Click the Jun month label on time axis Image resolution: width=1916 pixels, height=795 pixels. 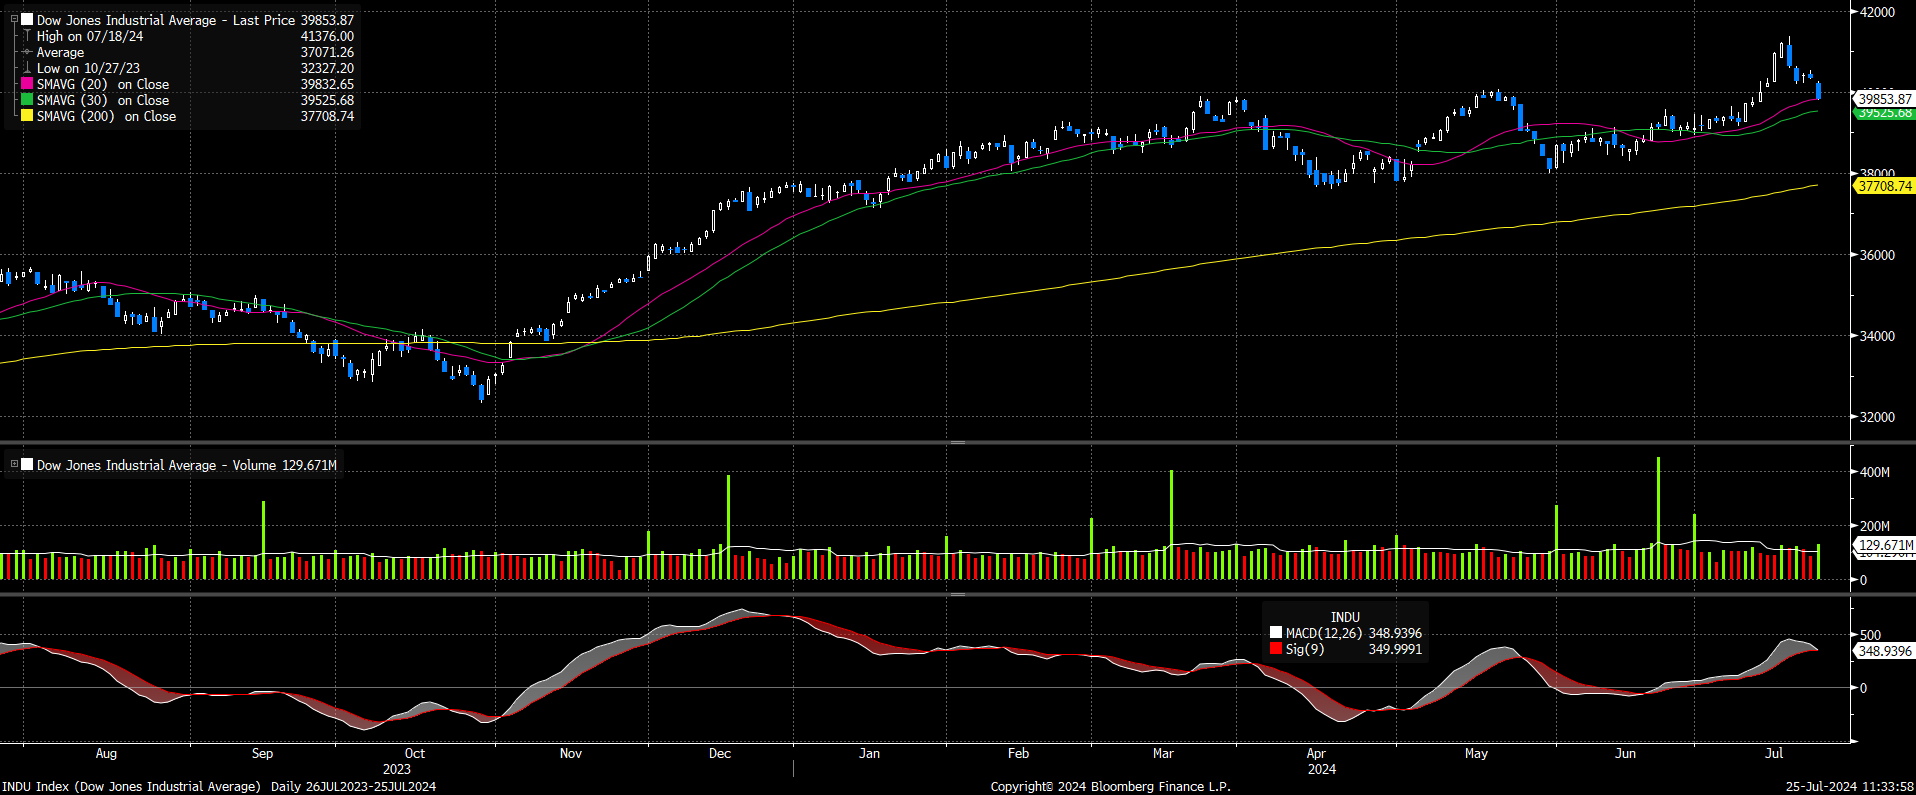point(1626,754)
